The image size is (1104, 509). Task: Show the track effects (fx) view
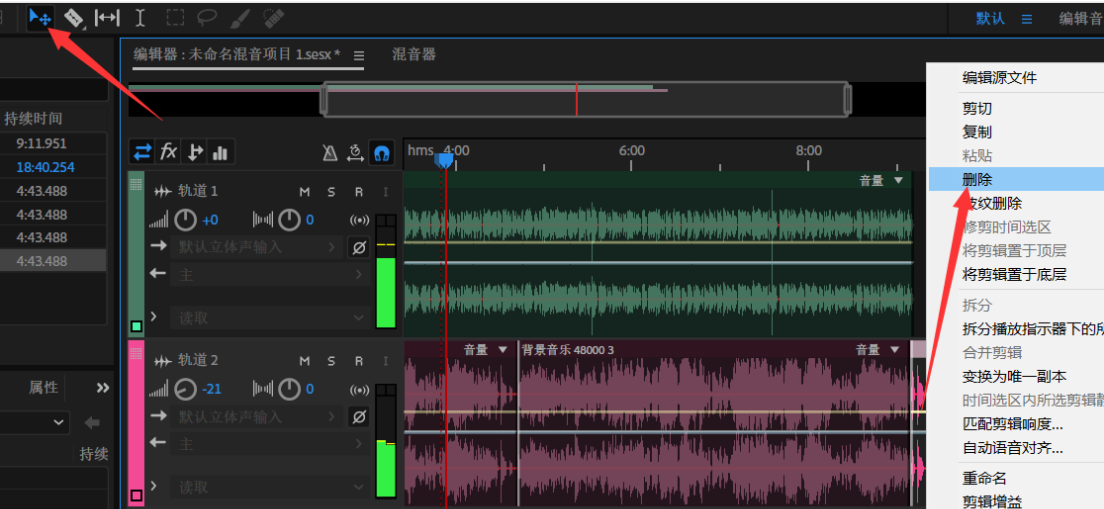169,152
